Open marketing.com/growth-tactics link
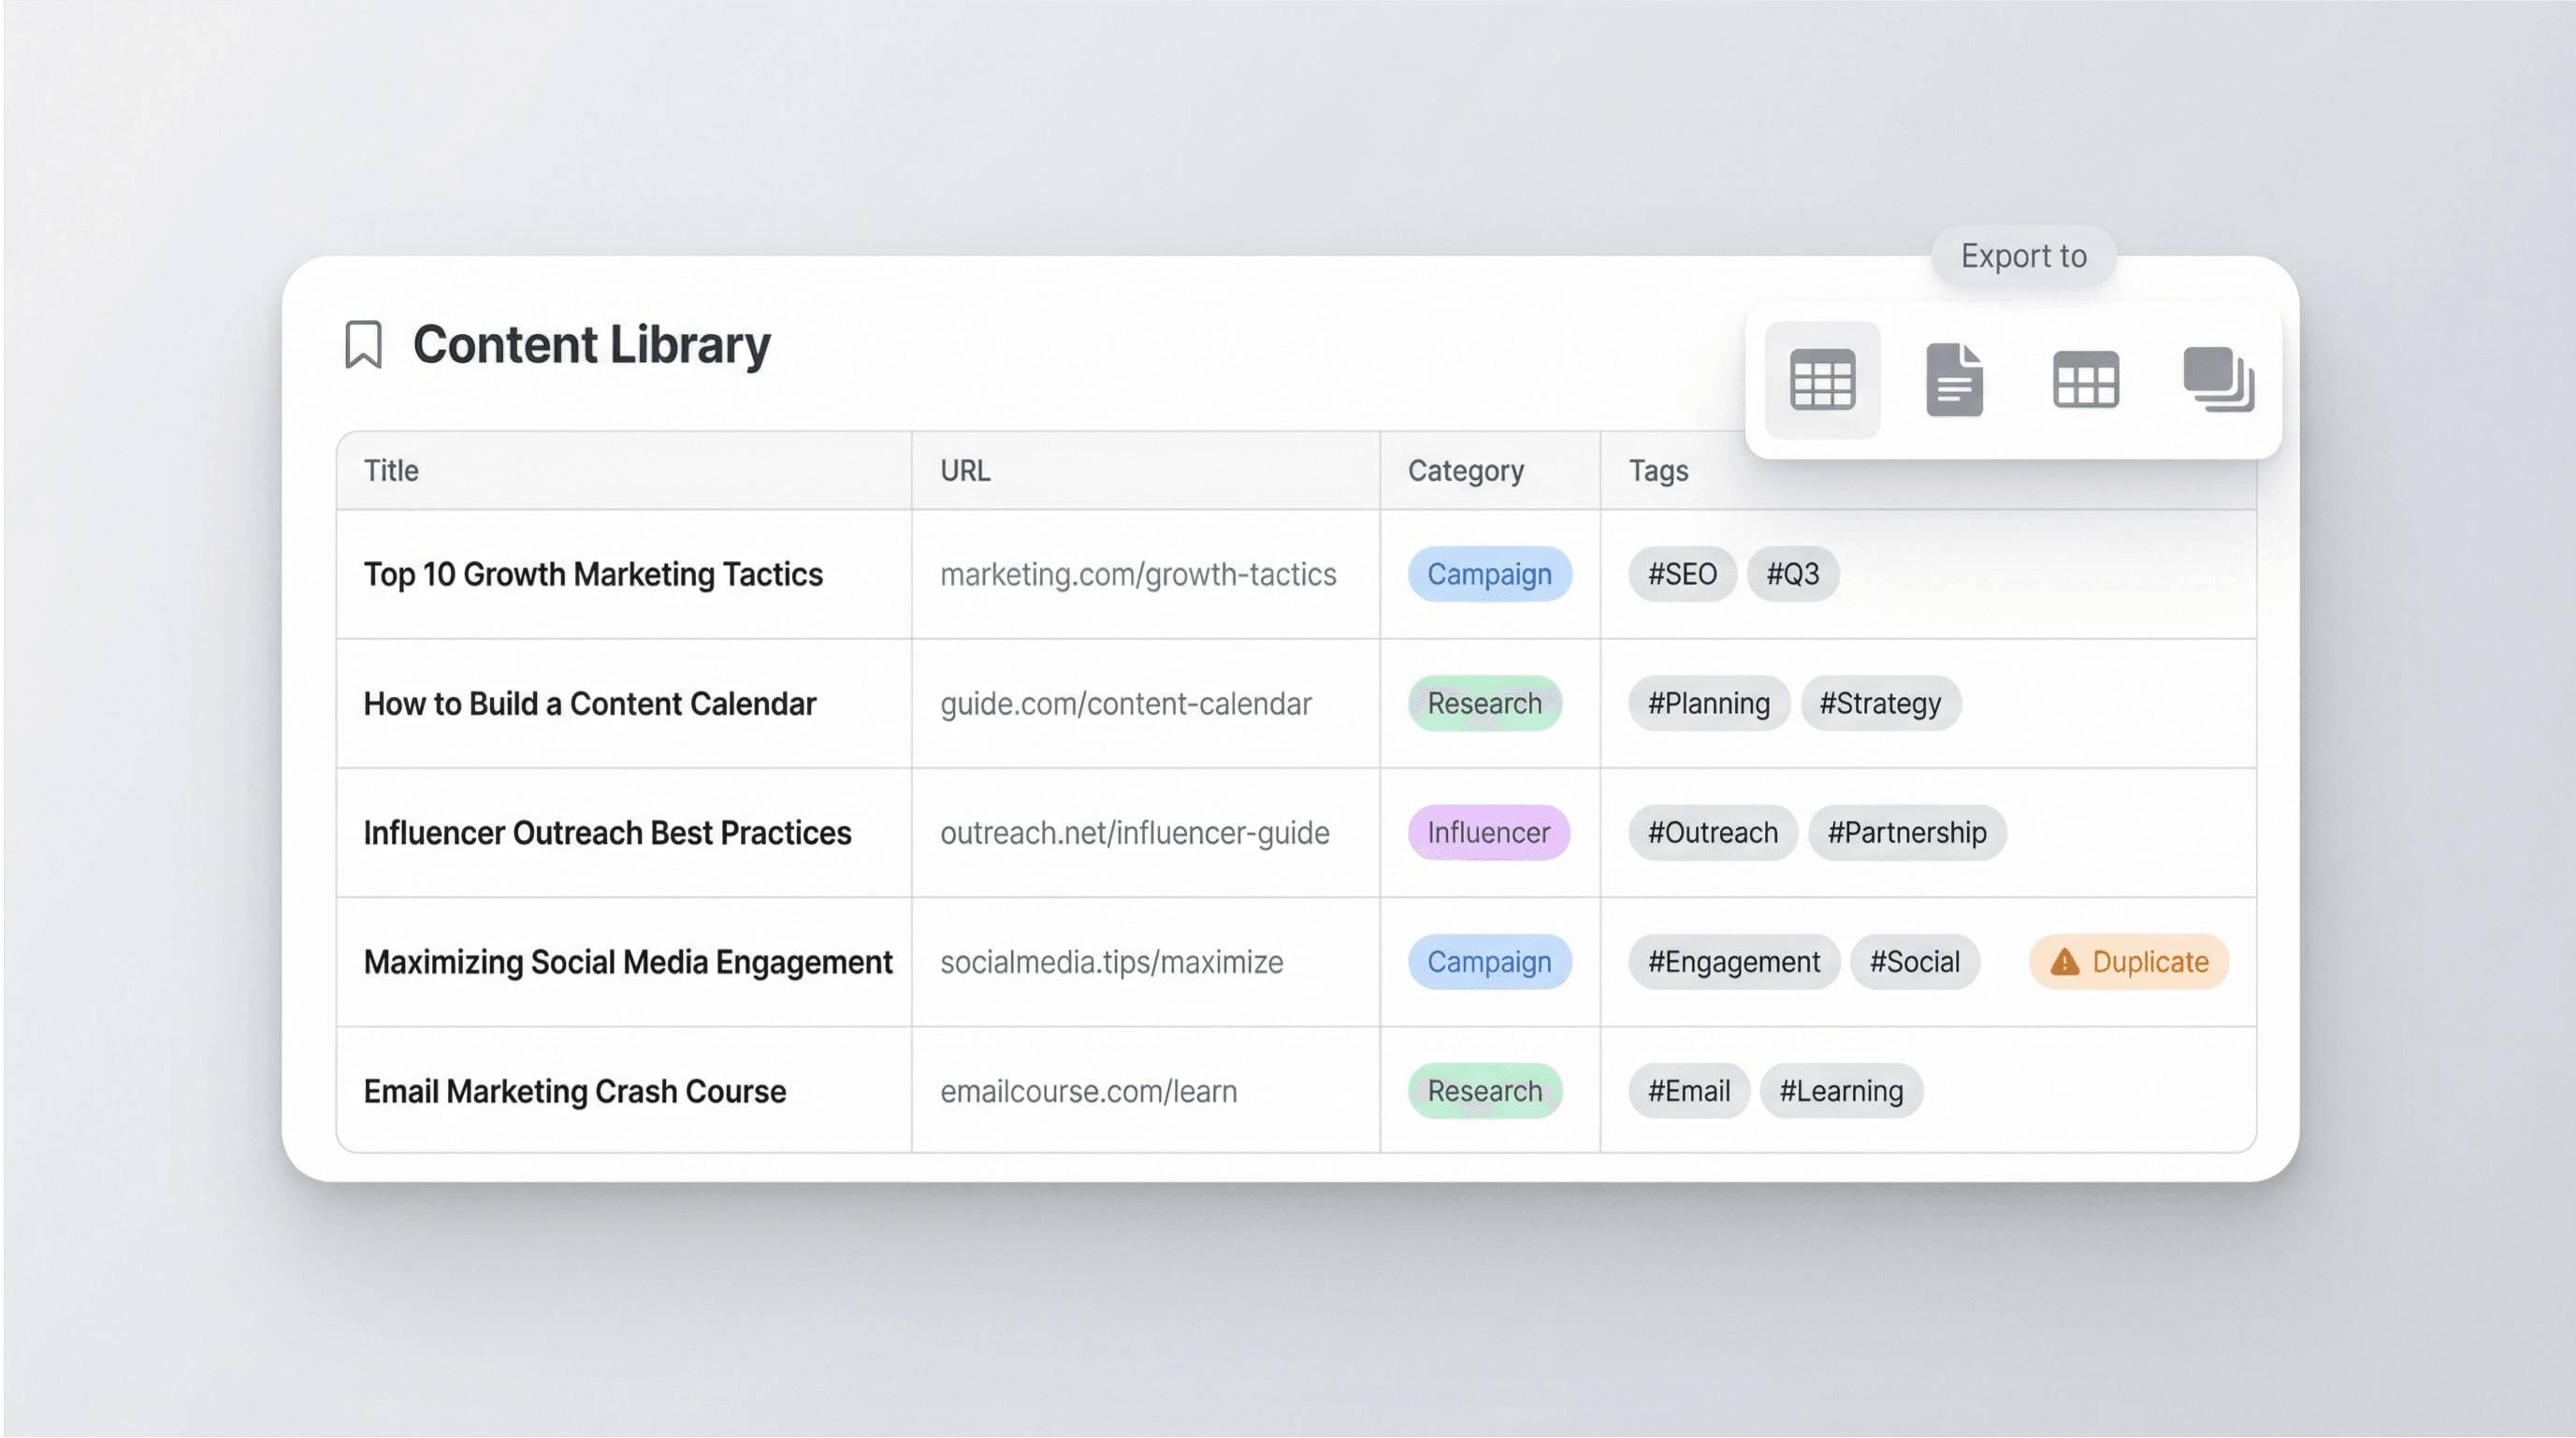The image size is (2576, 1438). point(1139,574)
